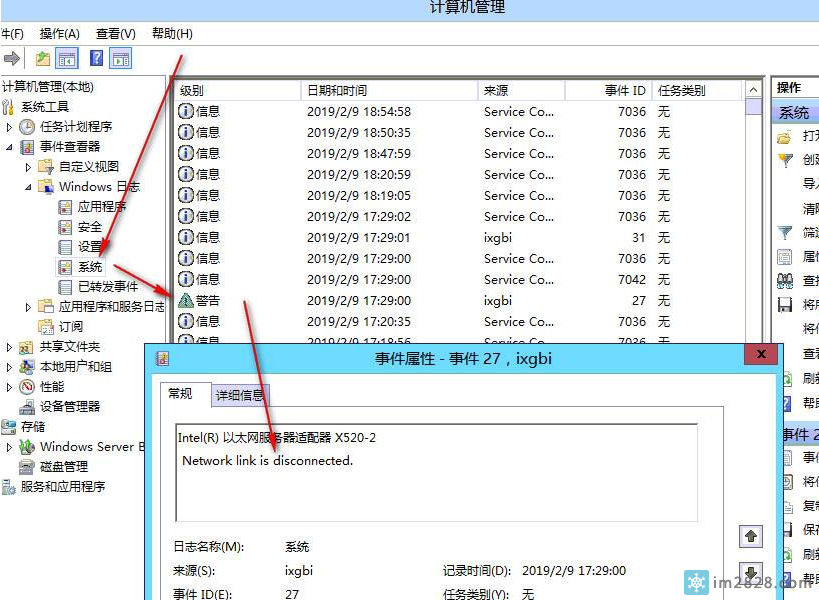Click the 复制 copy event icon
The width and height of the screenshot is (819, 600).
tap(790, 500)
